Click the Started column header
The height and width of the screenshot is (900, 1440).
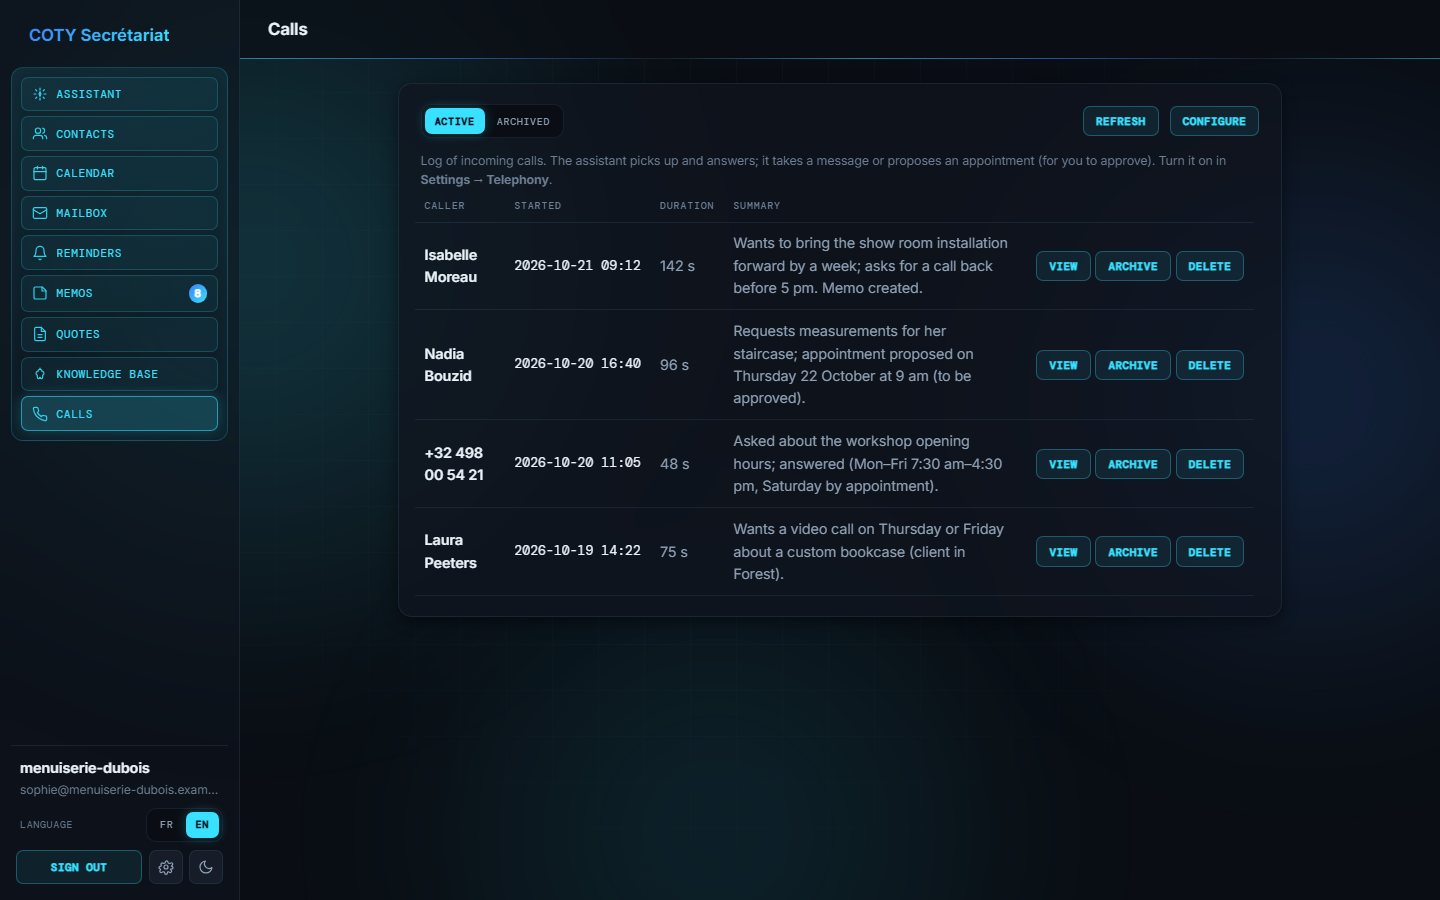[x=538, y=206]
